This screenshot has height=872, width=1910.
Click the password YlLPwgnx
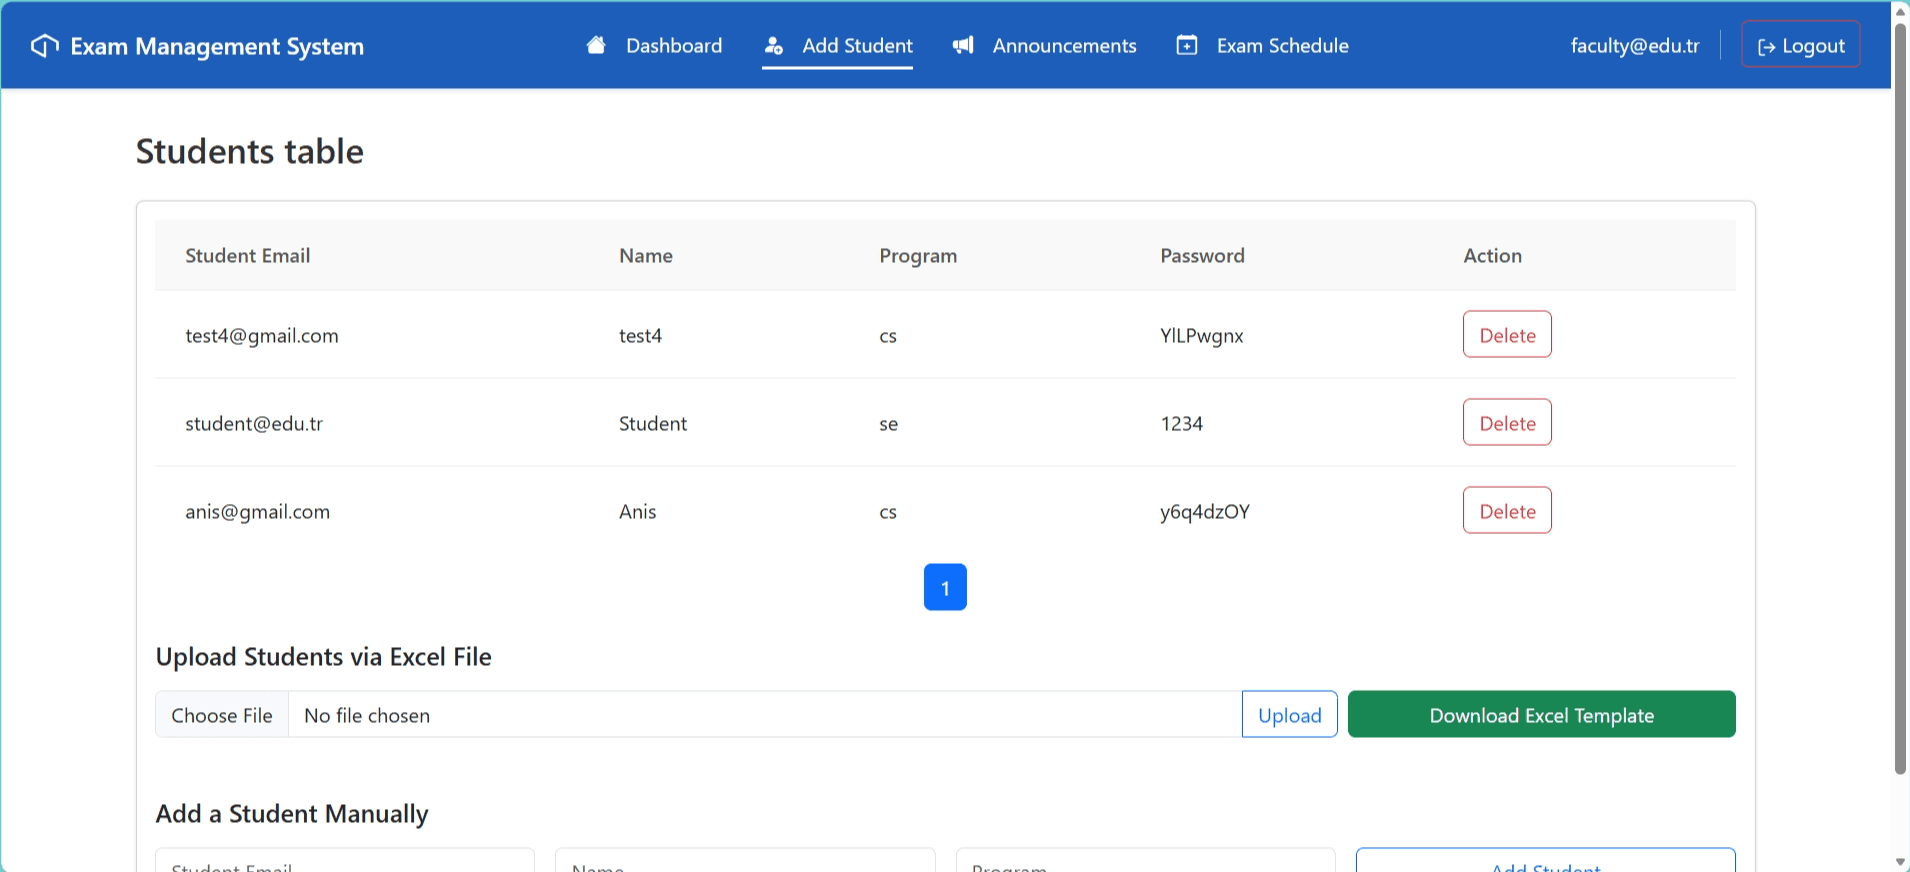point(1202,336)
